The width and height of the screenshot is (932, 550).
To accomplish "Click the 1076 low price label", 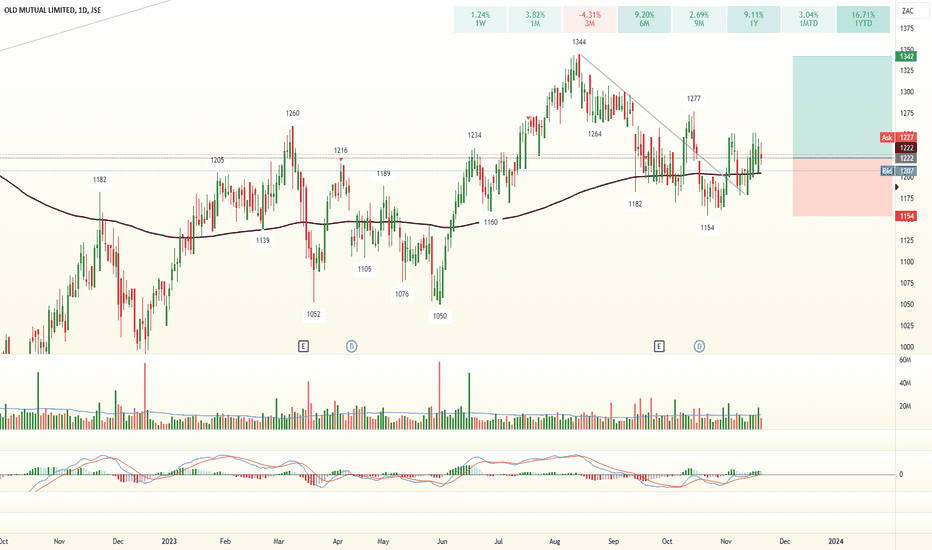I will [x=402, y=294].
